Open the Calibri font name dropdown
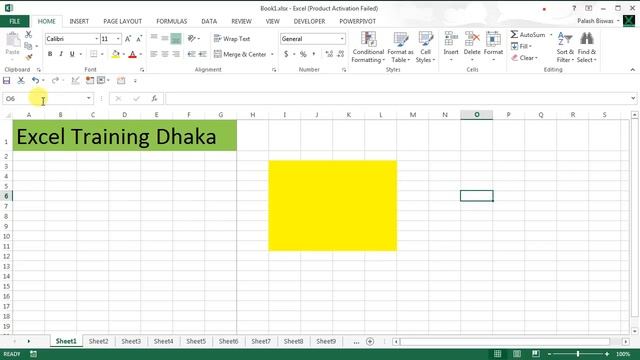This screenshot has height=360, width=640. tap(97, 39)
